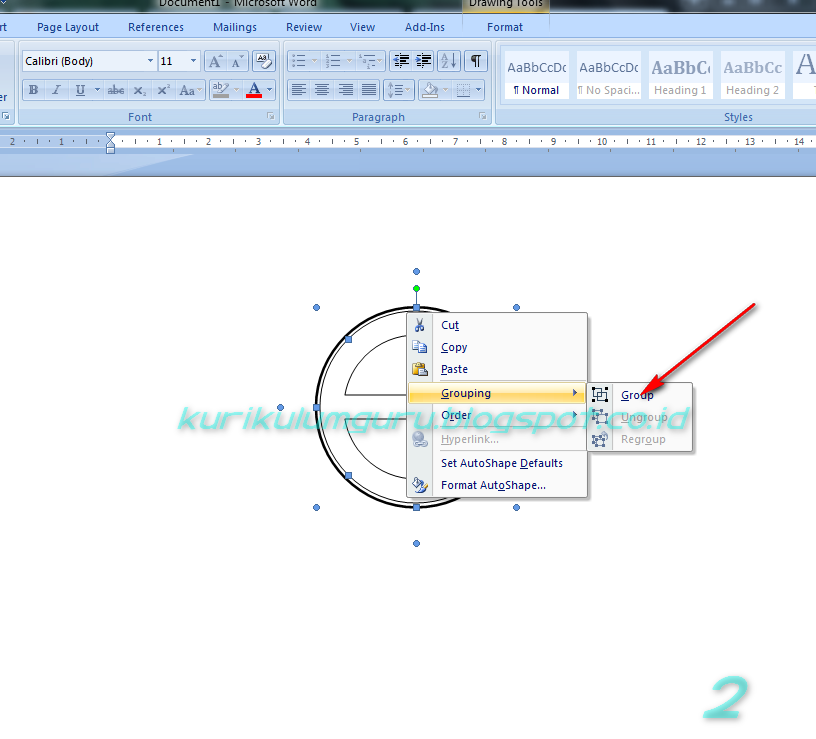
Task: Open the Order submenu in context menu
Action: (x=455, y=415)
